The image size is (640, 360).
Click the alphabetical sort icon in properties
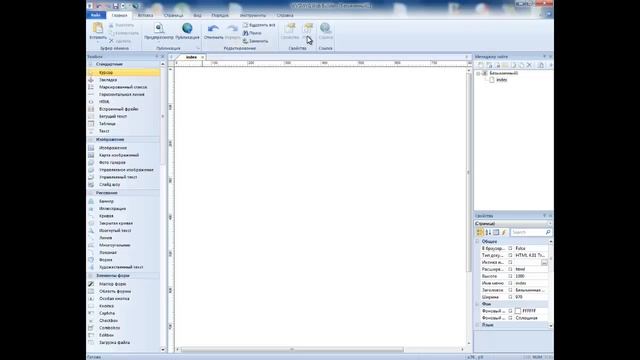[x=488, y=232]
